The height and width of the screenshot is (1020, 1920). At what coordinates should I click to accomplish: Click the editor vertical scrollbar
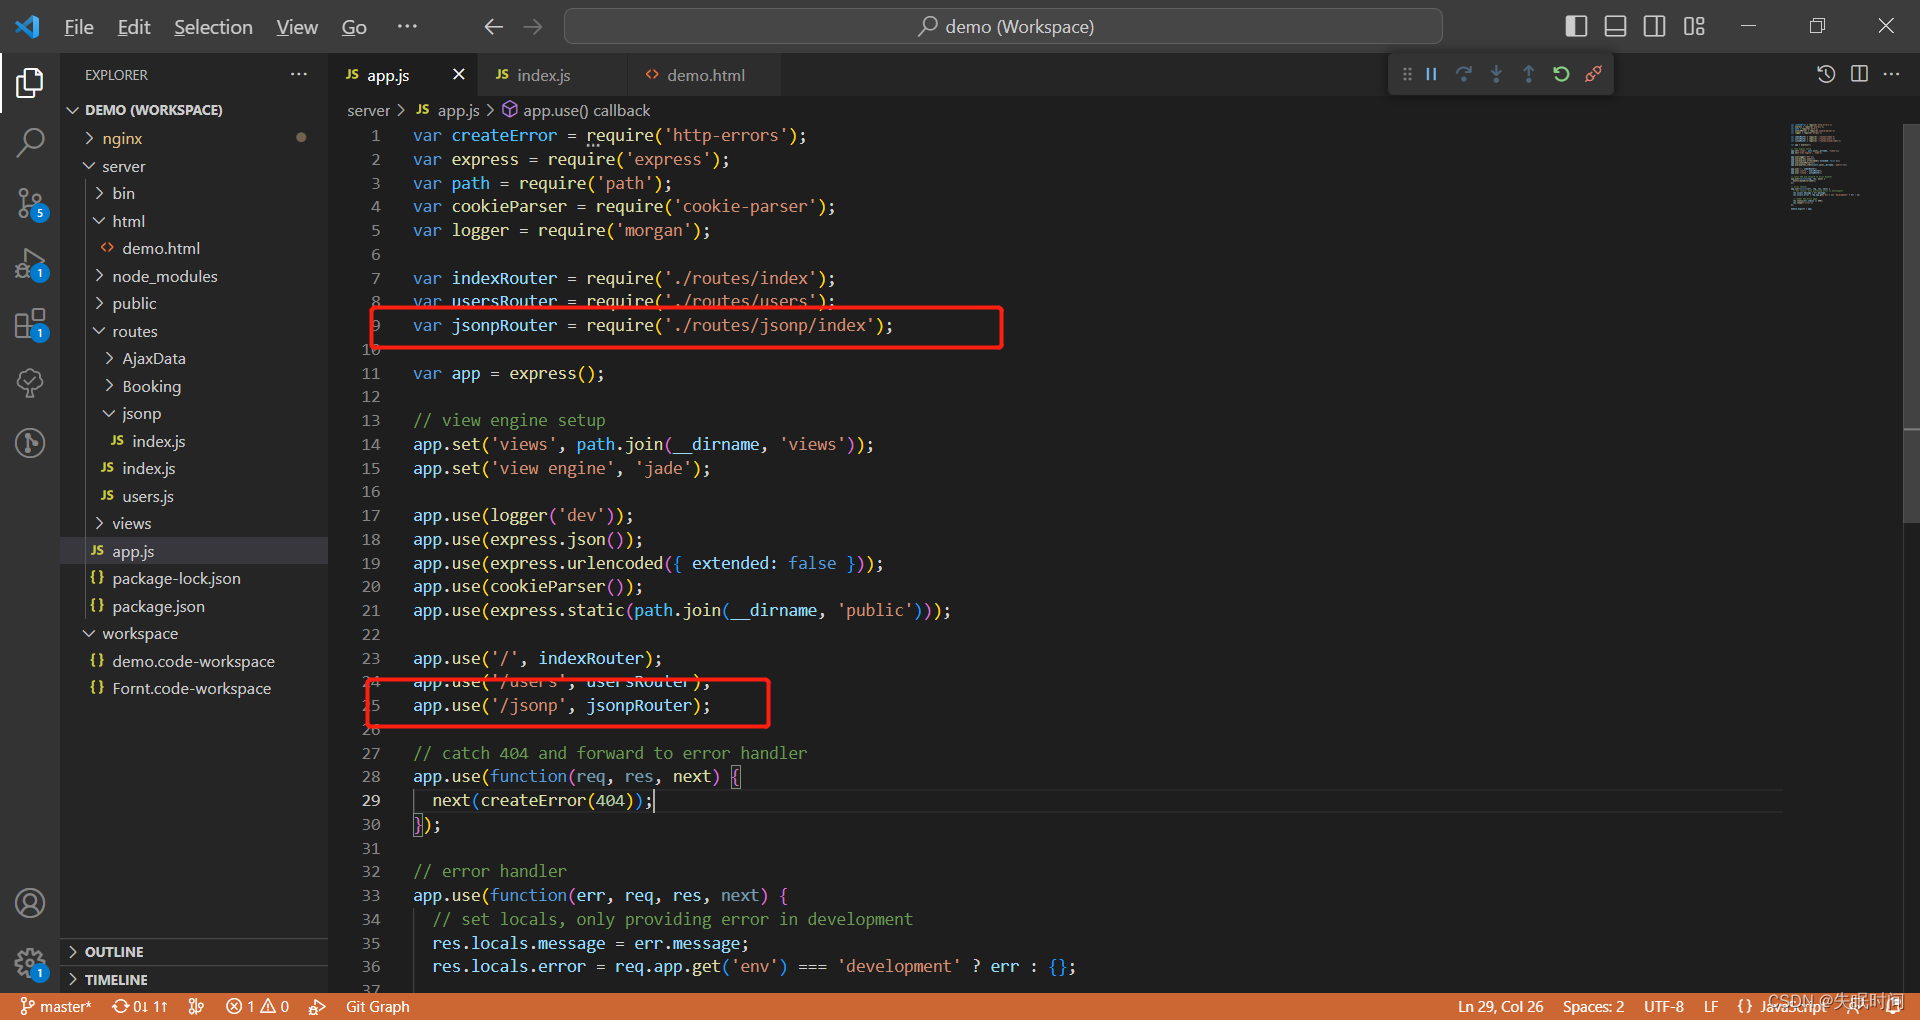[1911, 323]
